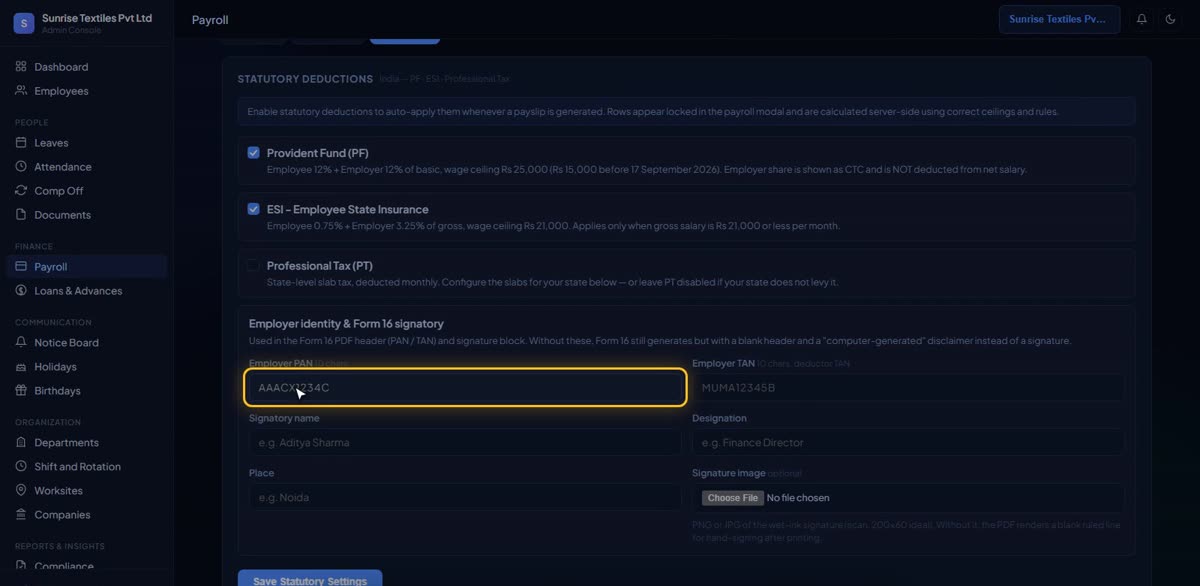Select Shift and Rotation sidebar icon
Screen dimensions: 1200x586
[21, 467]
